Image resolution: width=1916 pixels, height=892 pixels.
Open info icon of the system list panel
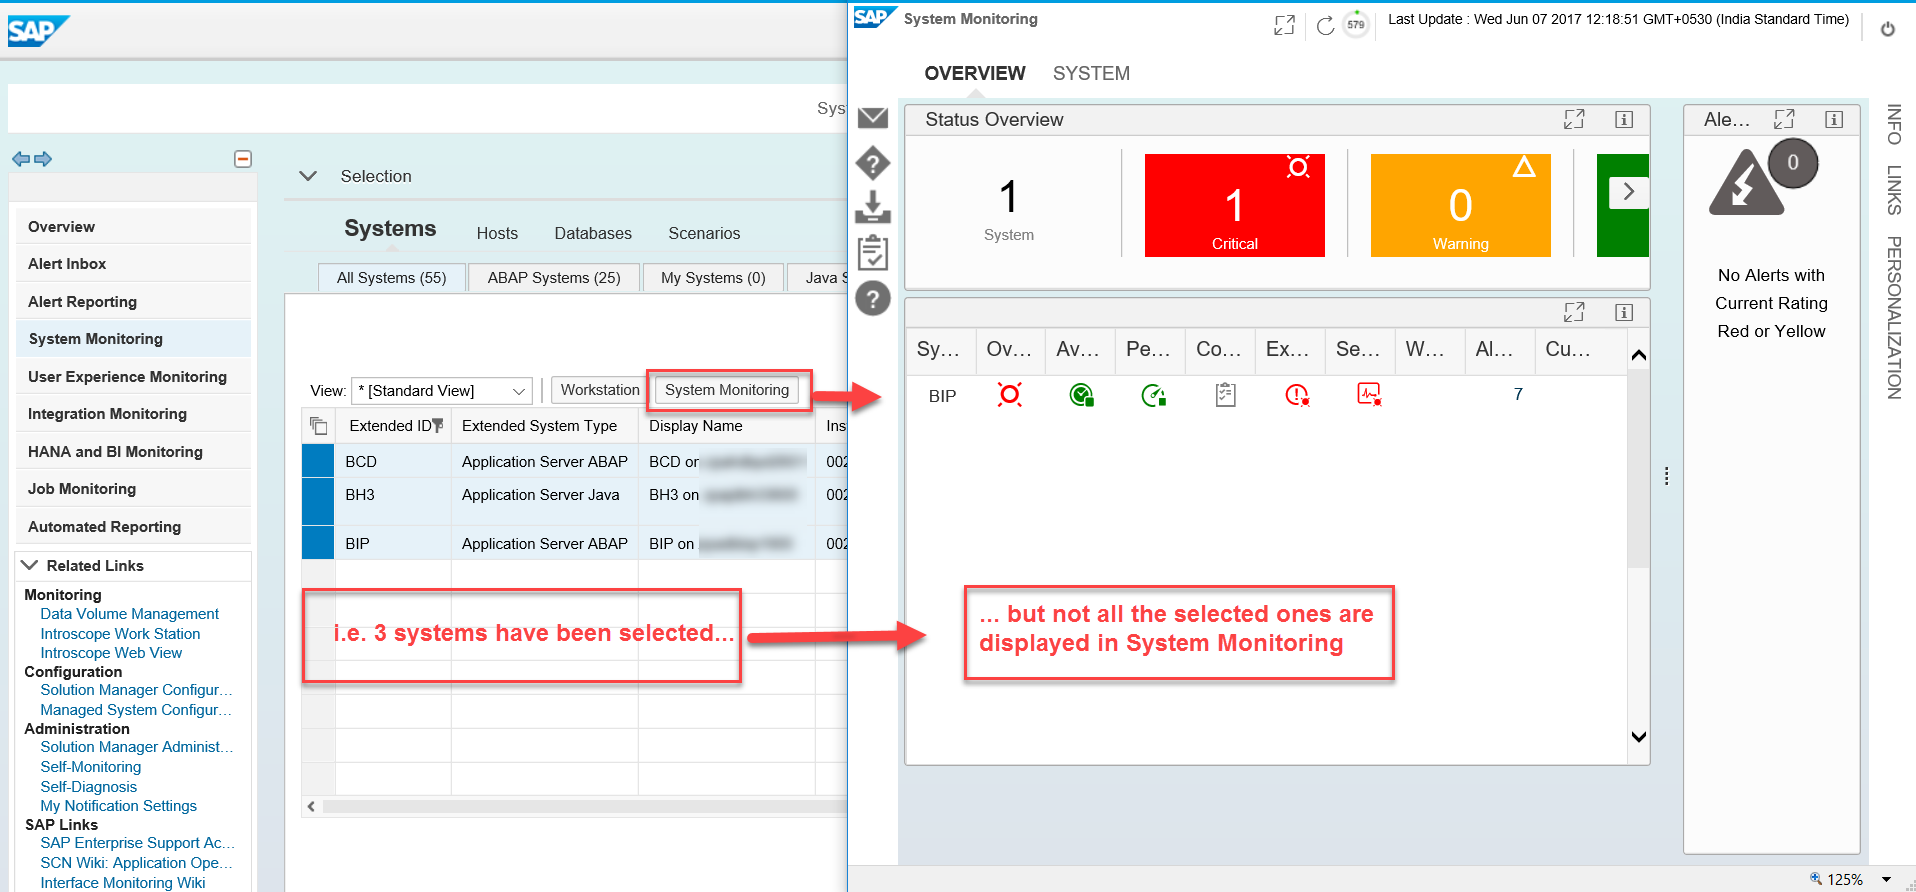tap(1624, 313)
